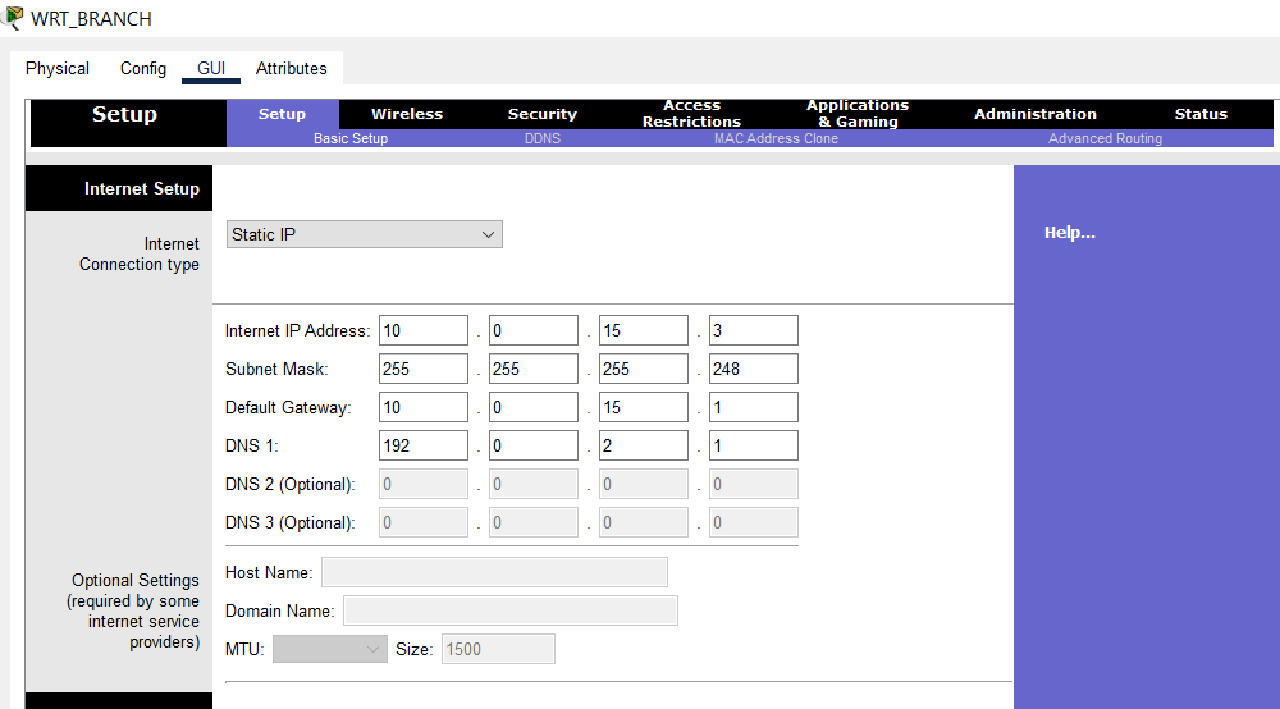Open MAC Address Clone settings
Viewport: 1280px width, 709px height.
(x=776, y=138)
